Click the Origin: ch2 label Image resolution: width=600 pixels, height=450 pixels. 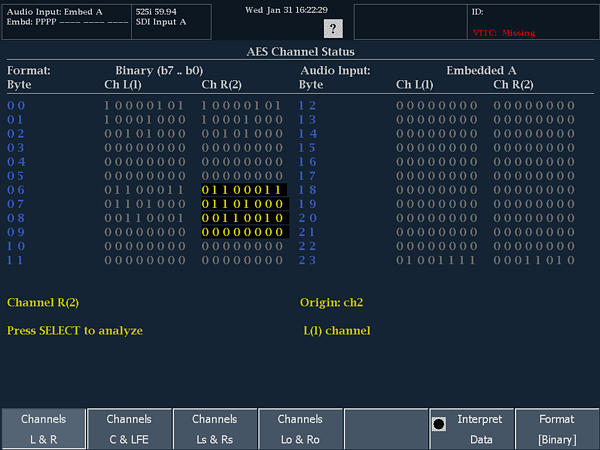[x=333, y=302]
